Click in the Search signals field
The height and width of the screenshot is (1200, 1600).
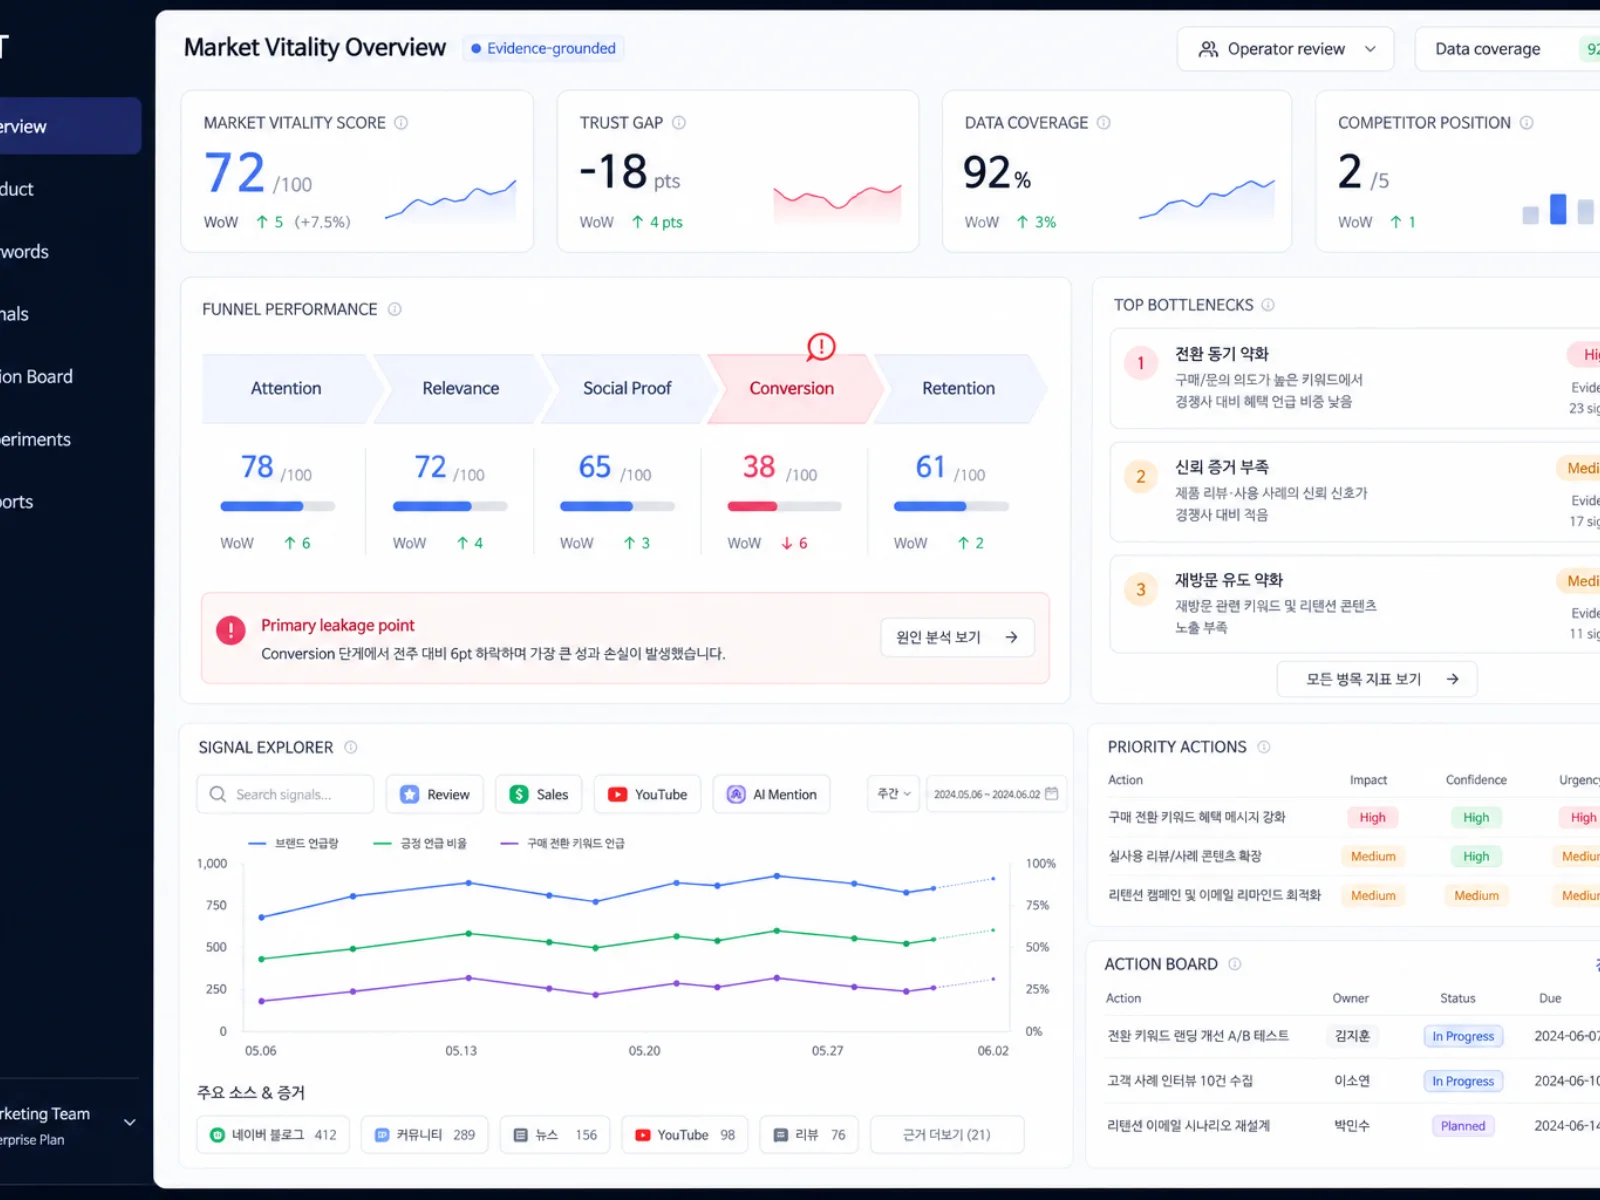pyautogui.click(x=285, y=794)
